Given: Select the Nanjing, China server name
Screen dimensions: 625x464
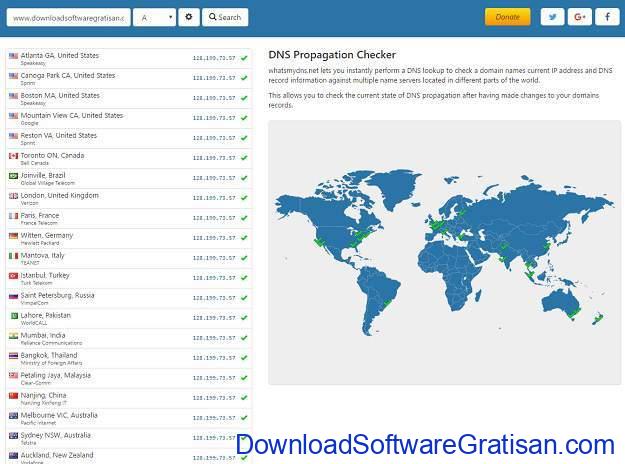Looking at the screenshot, I should [43, 395].
